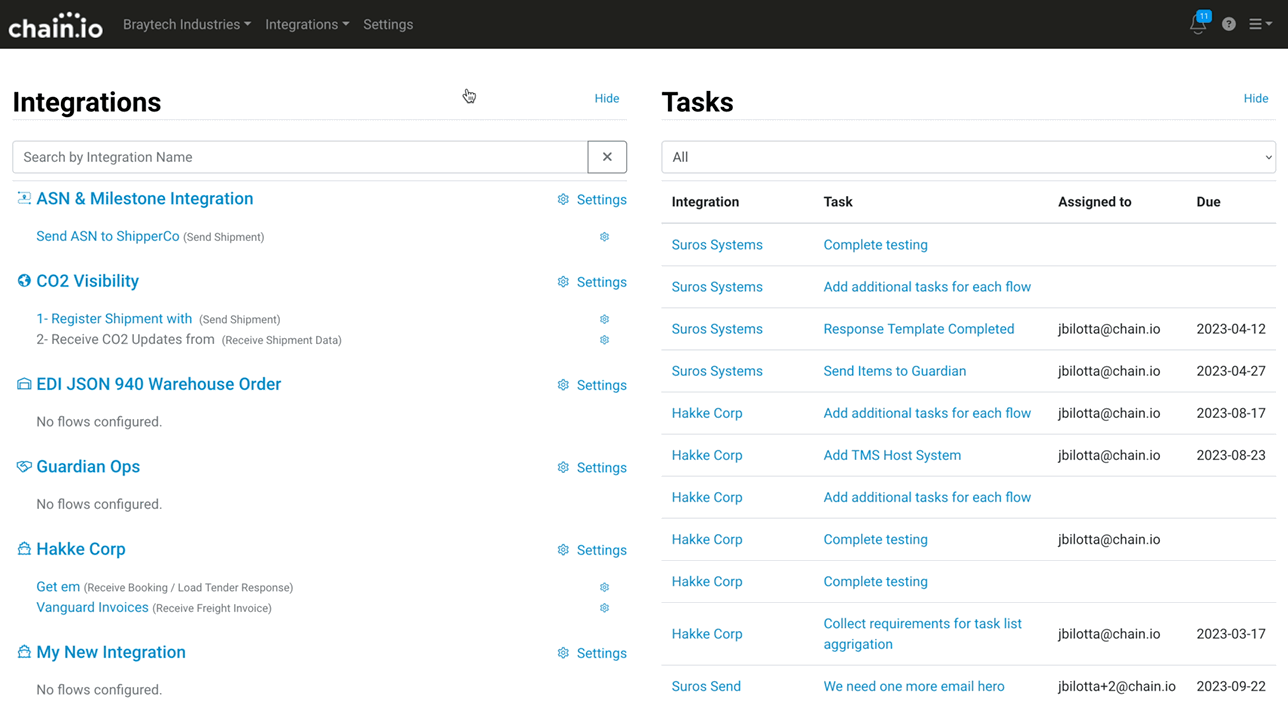Screen dimensions: 1288x701
Task: Open Settings for Guardian Ops
Action: 592,467
